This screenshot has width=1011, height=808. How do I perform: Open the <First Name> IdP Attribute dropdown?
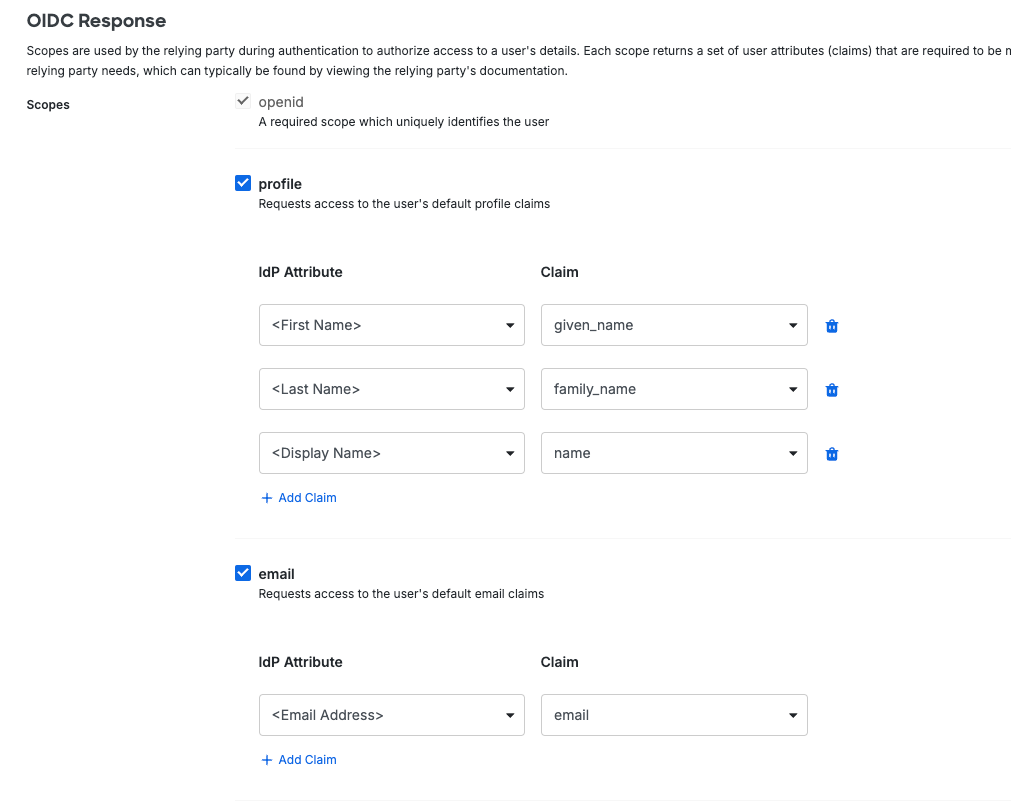coord(391,325)
